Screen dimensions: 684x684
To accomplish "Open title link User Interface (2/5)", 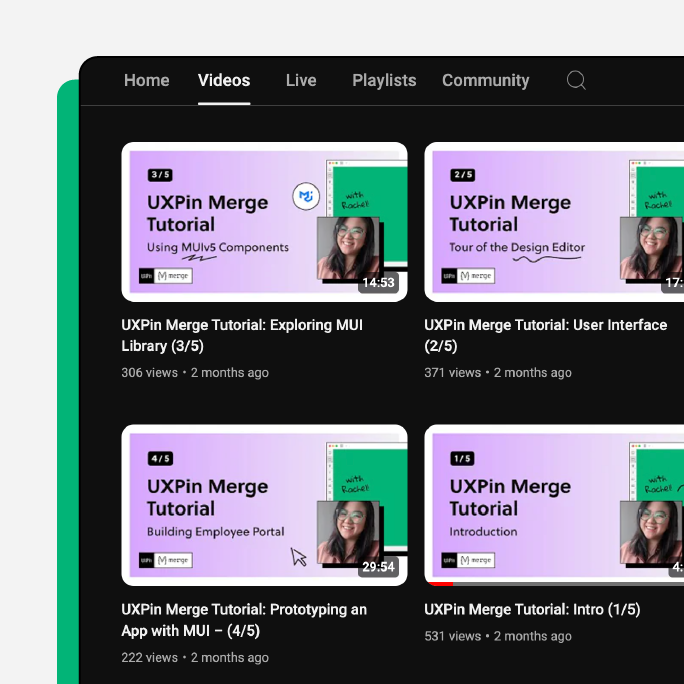I will click(x=546, y=335).
